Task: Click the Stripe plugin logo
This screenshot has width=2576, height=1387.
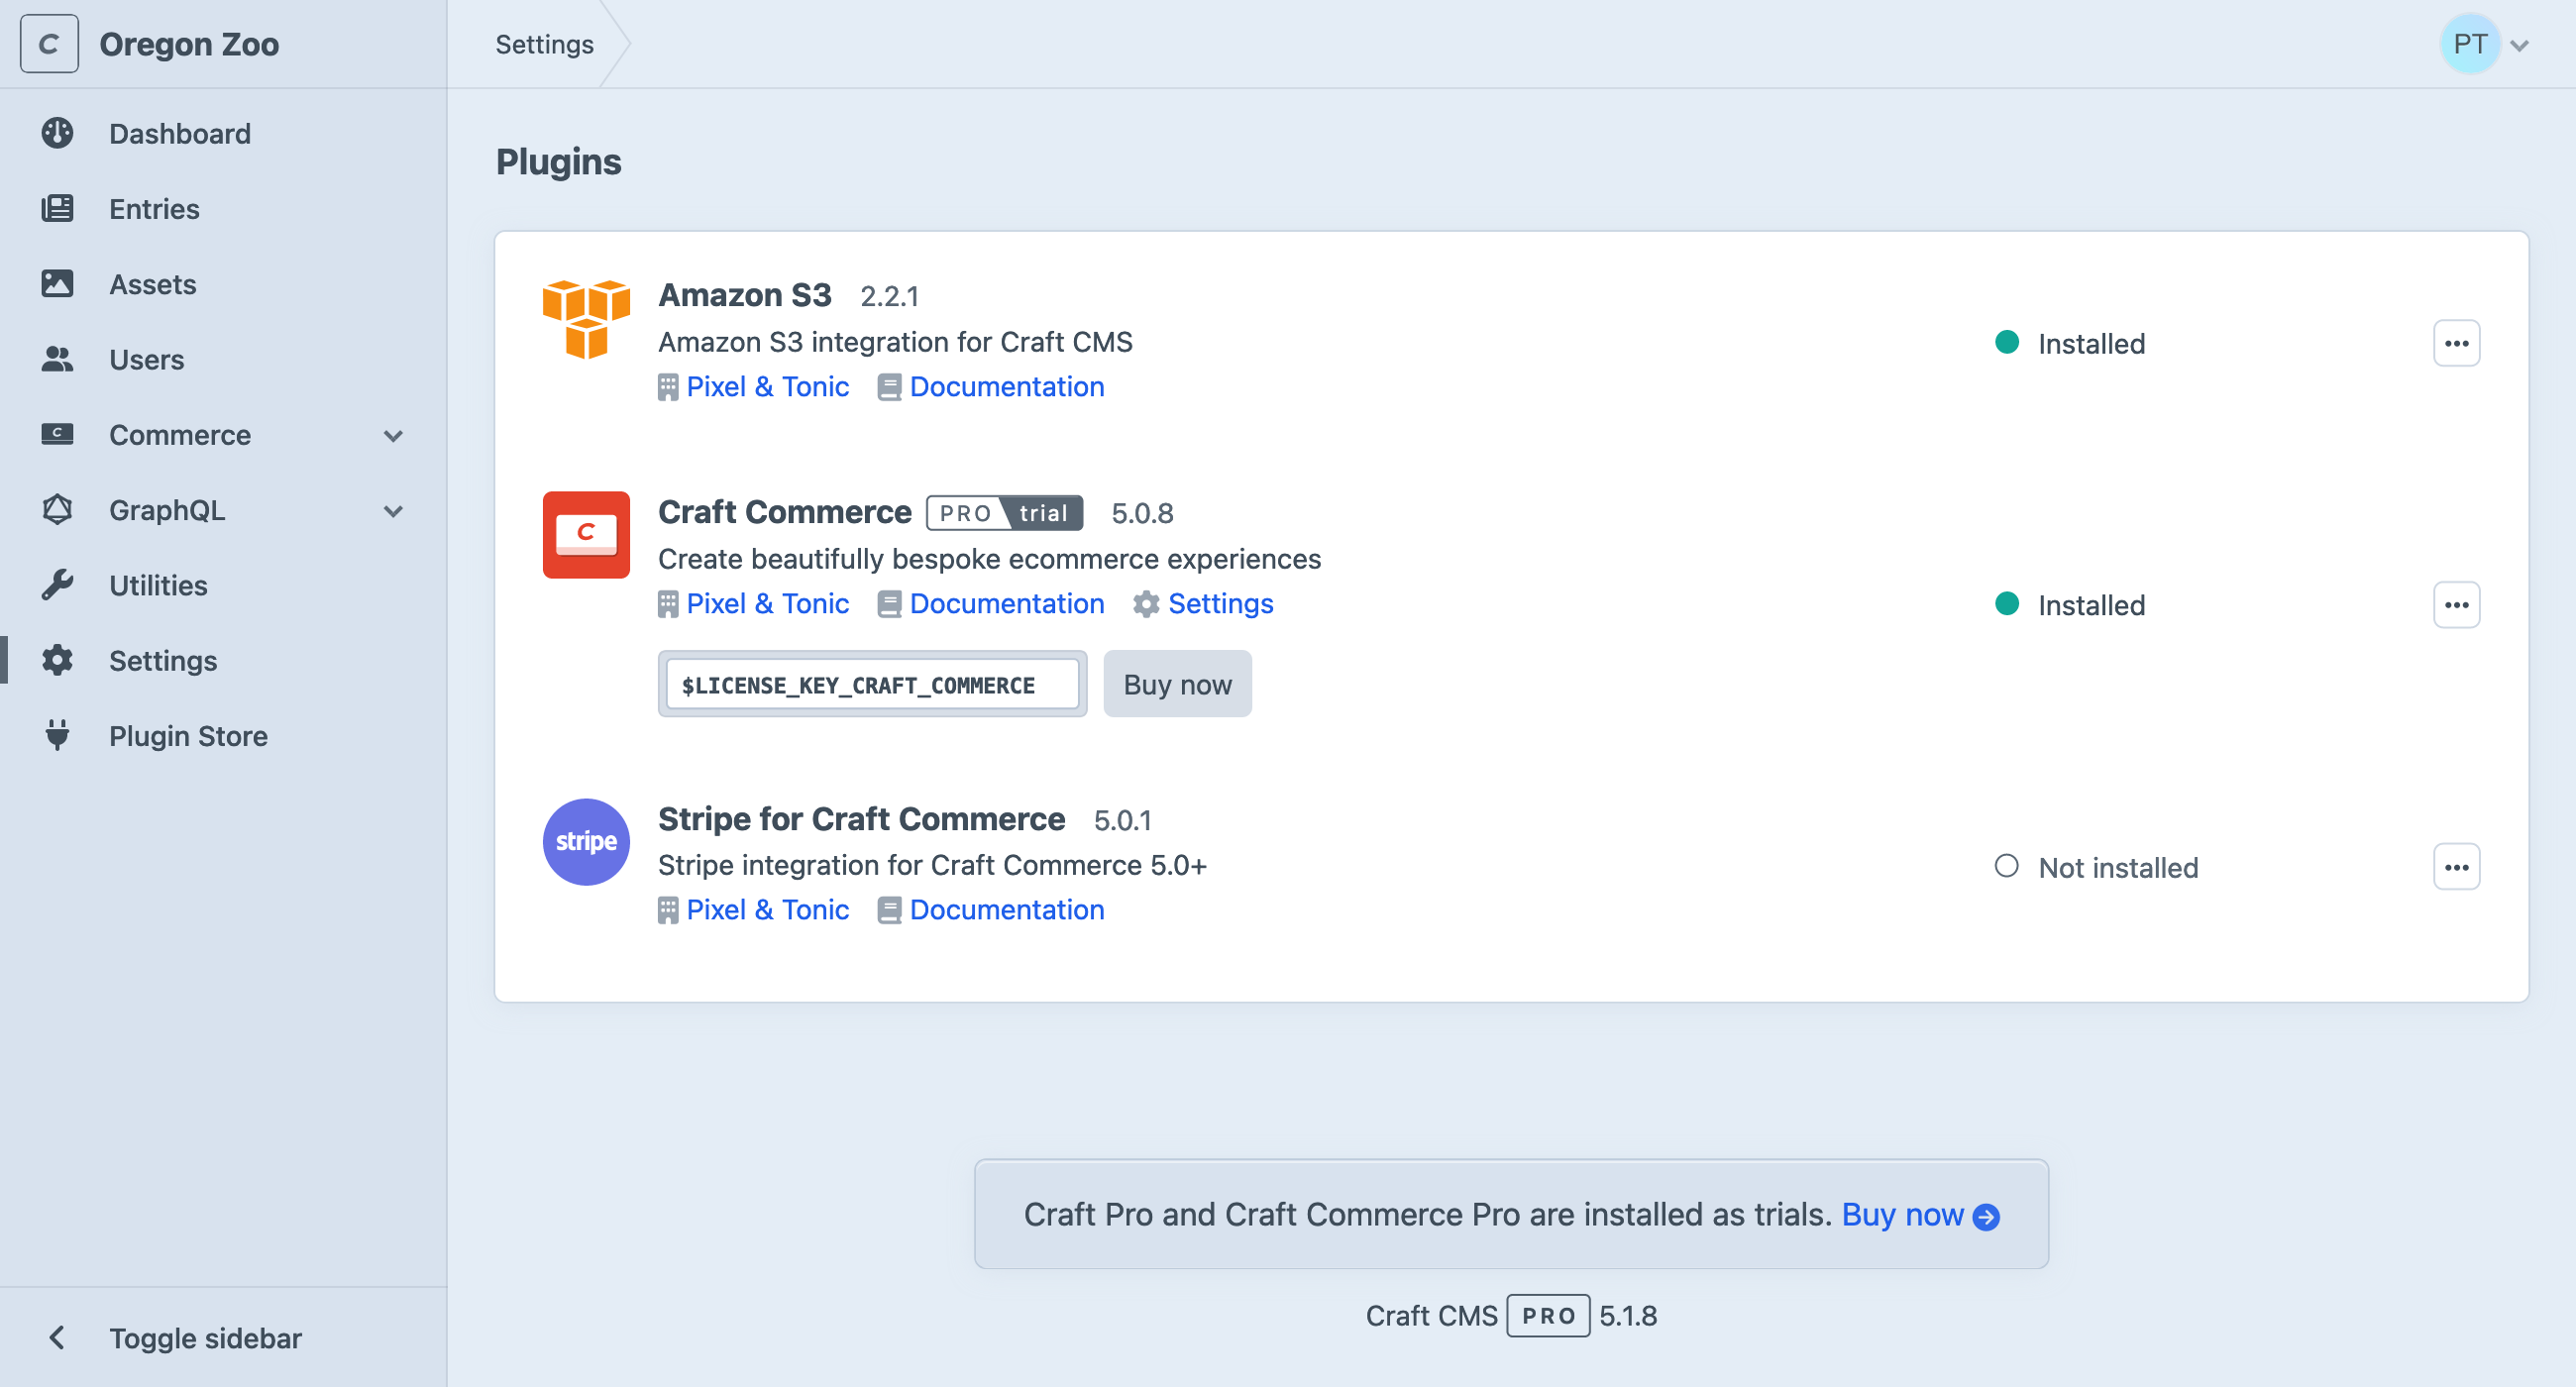Action: pos(586,842)
